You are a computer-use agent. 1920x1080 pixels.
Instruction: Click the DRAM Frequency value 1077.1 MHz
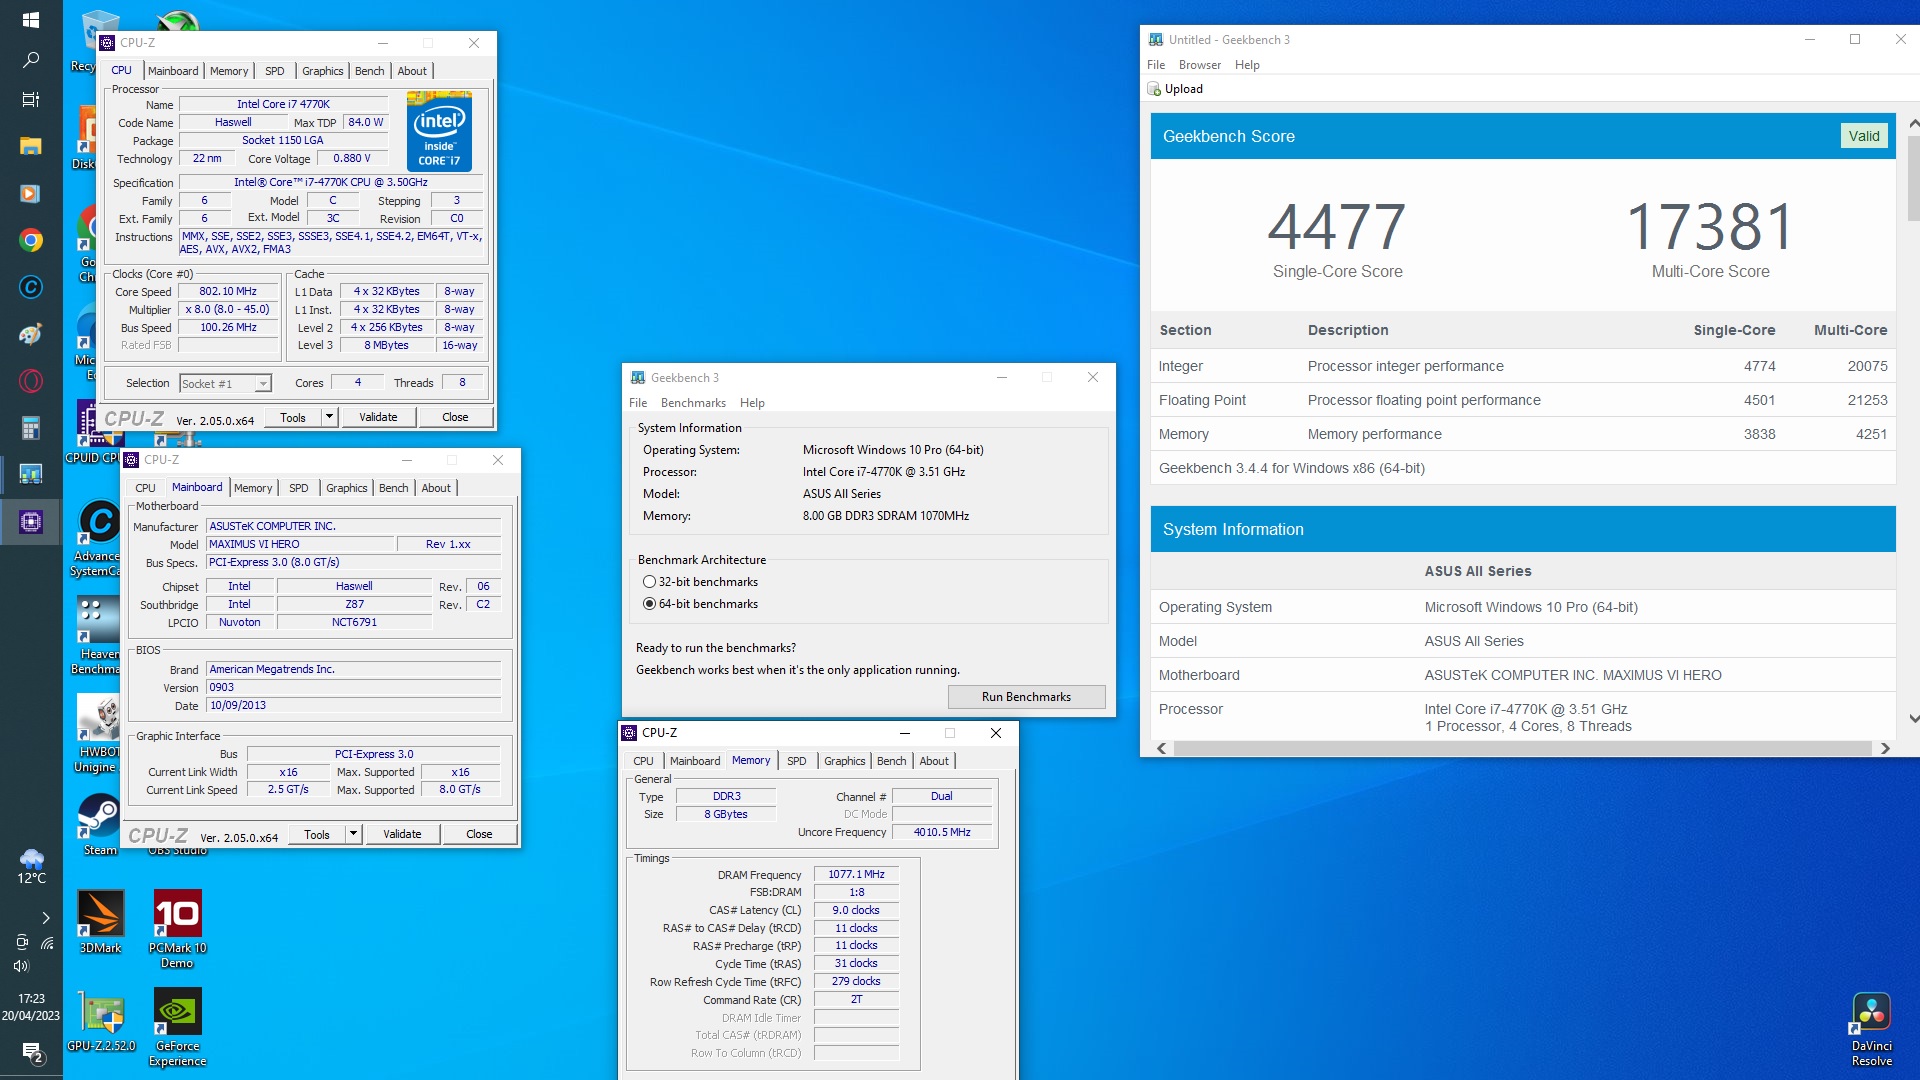[856, 875]
